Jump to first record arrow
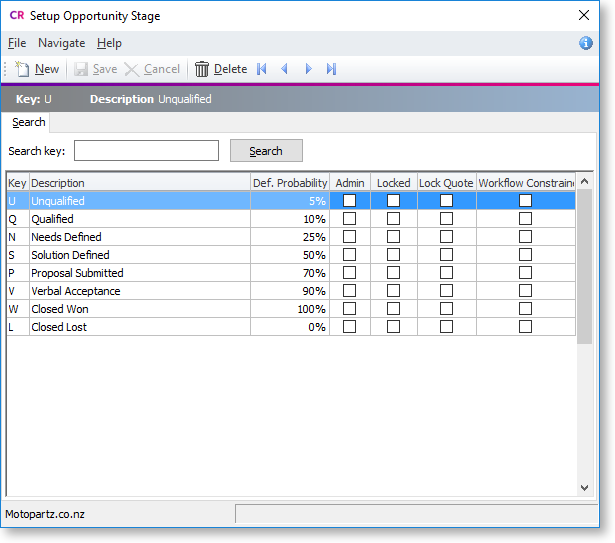 click(x=262, y=69)
